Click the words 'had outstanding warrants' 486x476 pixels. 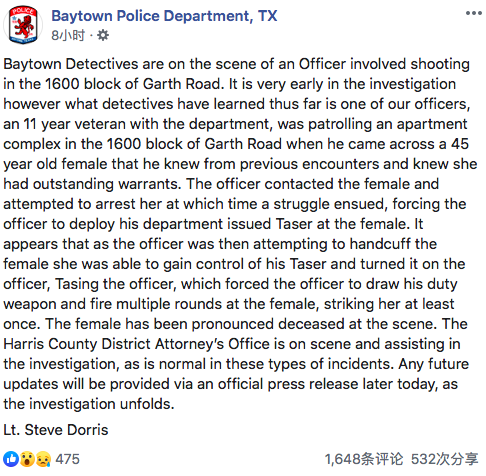[x=92, y=184]
